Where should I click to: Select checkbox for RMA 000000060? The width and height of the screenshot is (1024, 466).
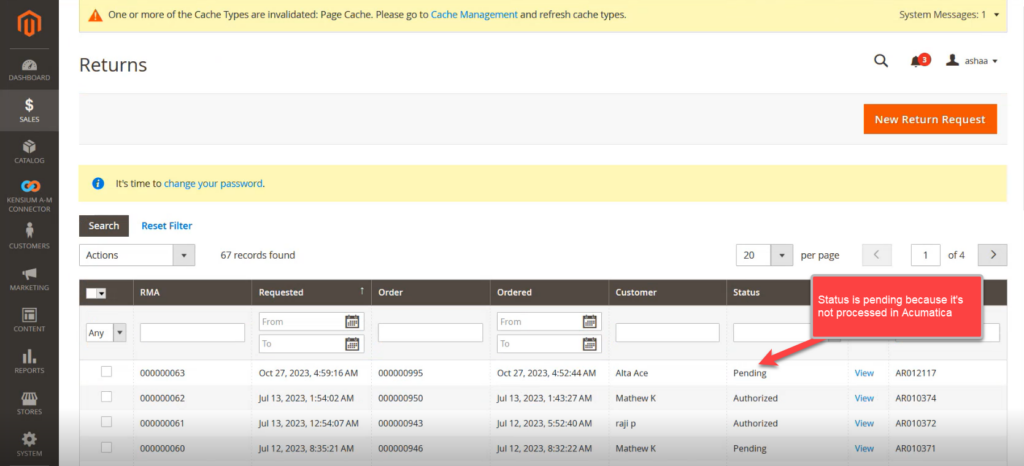click(x=106, y=448)
